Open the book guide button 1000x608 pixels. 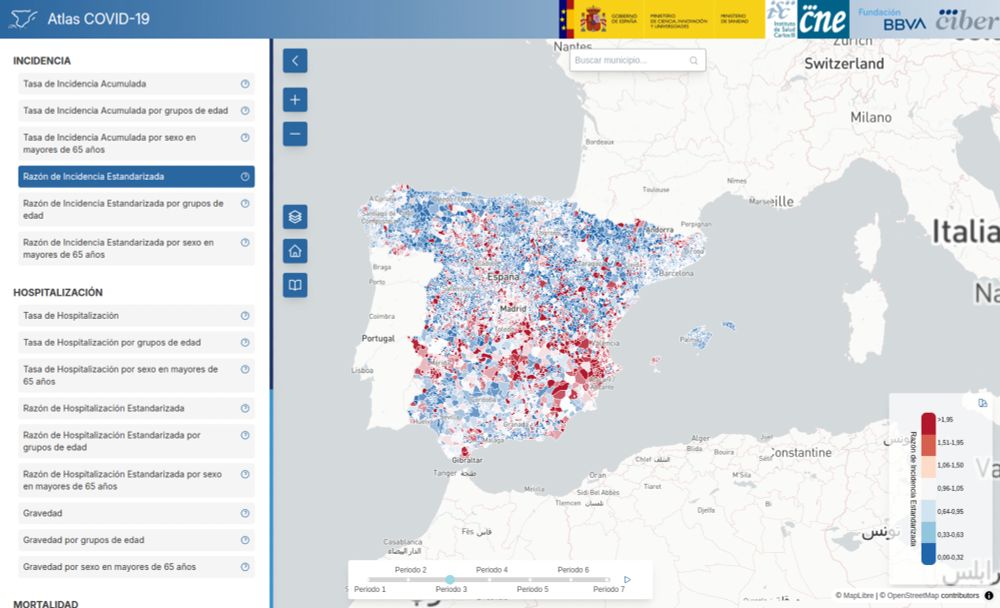pos(295,285)
